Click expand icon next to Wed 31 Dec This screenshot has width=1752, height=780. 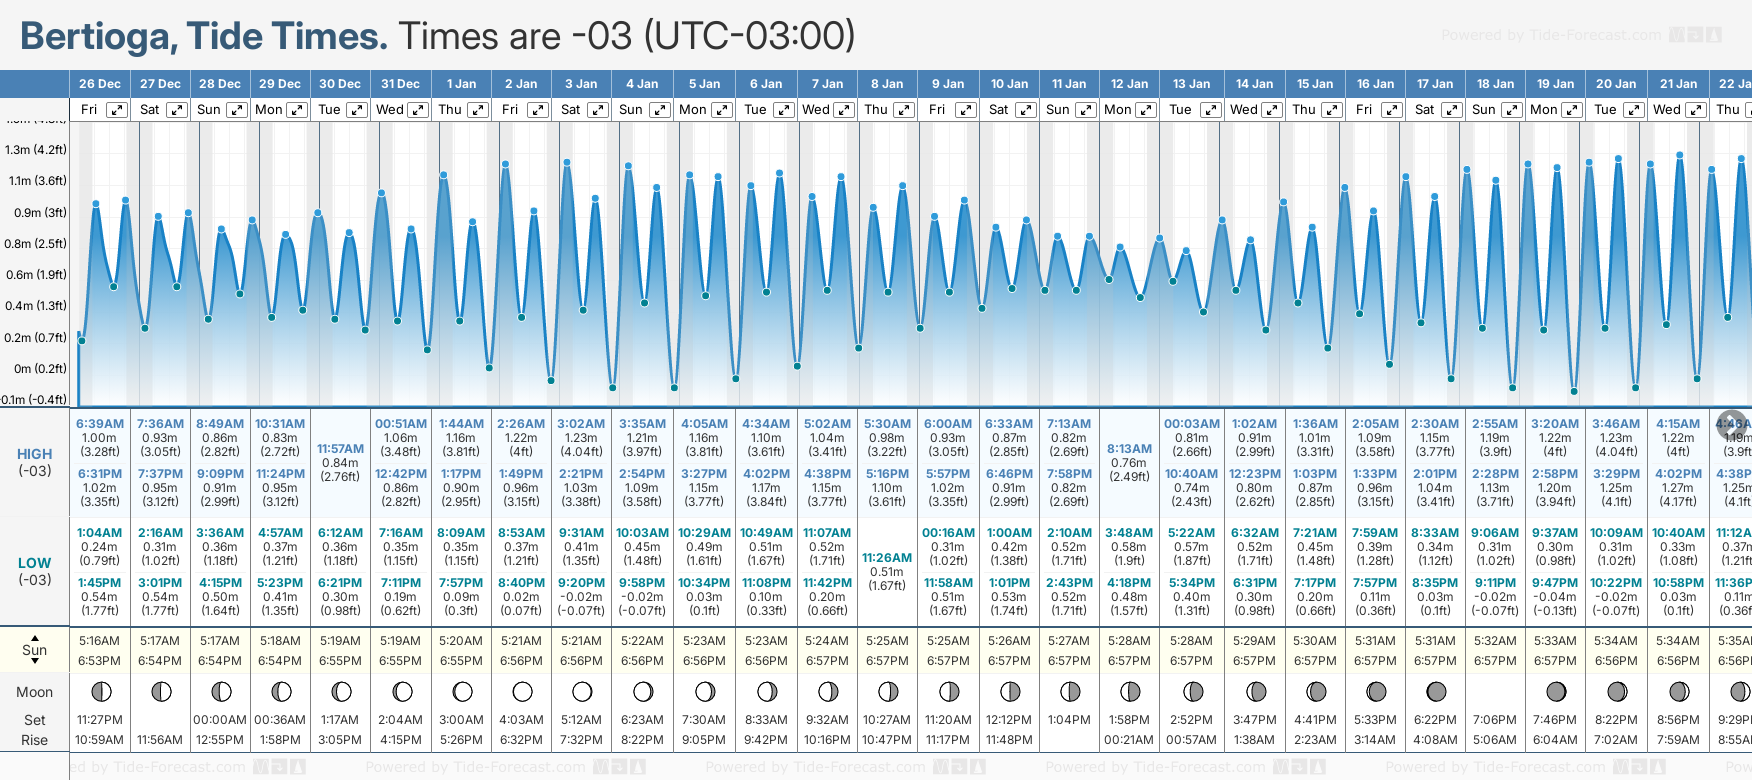(x=418, y=110)
